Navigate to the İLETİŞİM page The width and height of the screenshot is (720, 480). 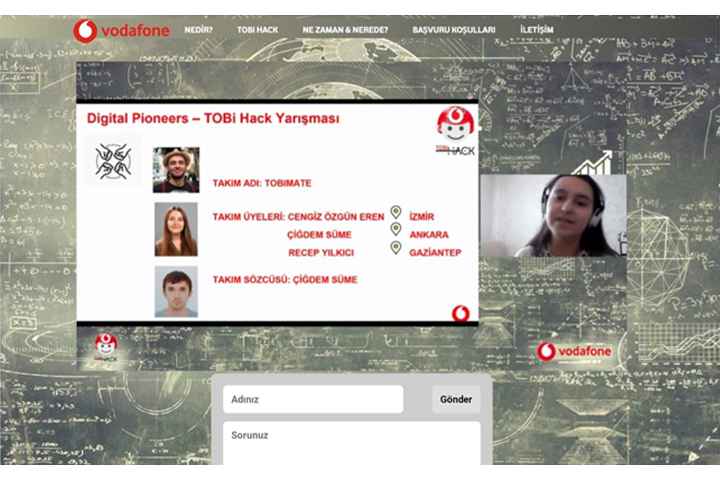click(536, 30)
